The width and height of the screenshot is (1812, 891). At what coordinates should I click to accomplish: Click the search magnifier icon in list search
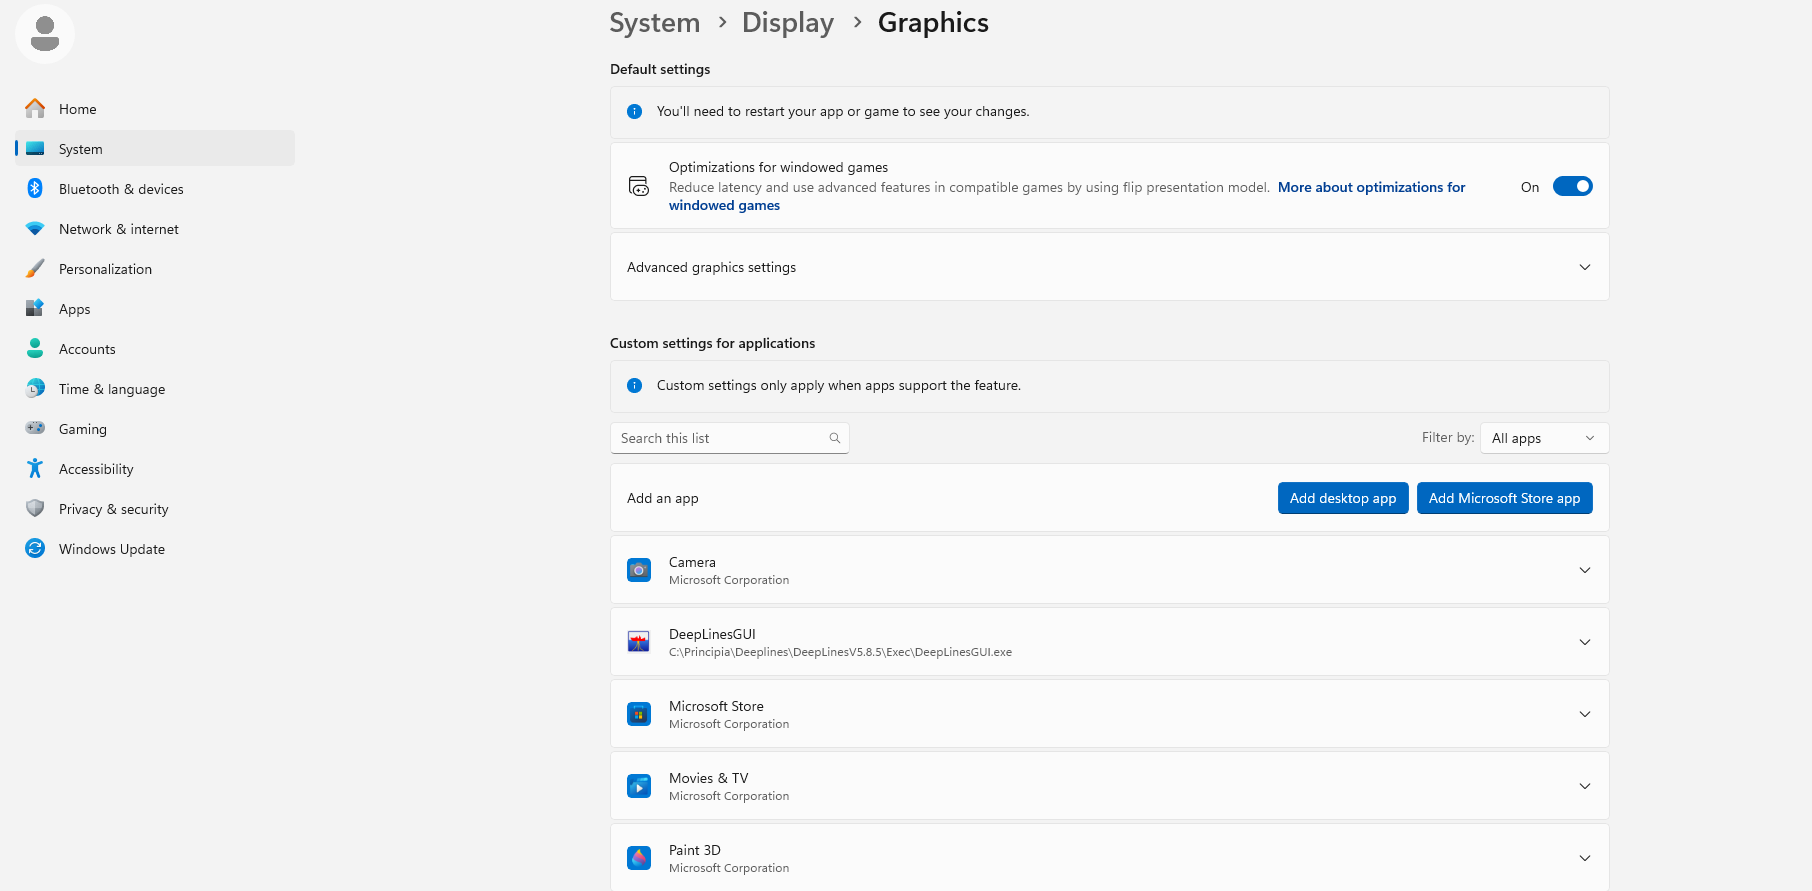coord(835,438)
